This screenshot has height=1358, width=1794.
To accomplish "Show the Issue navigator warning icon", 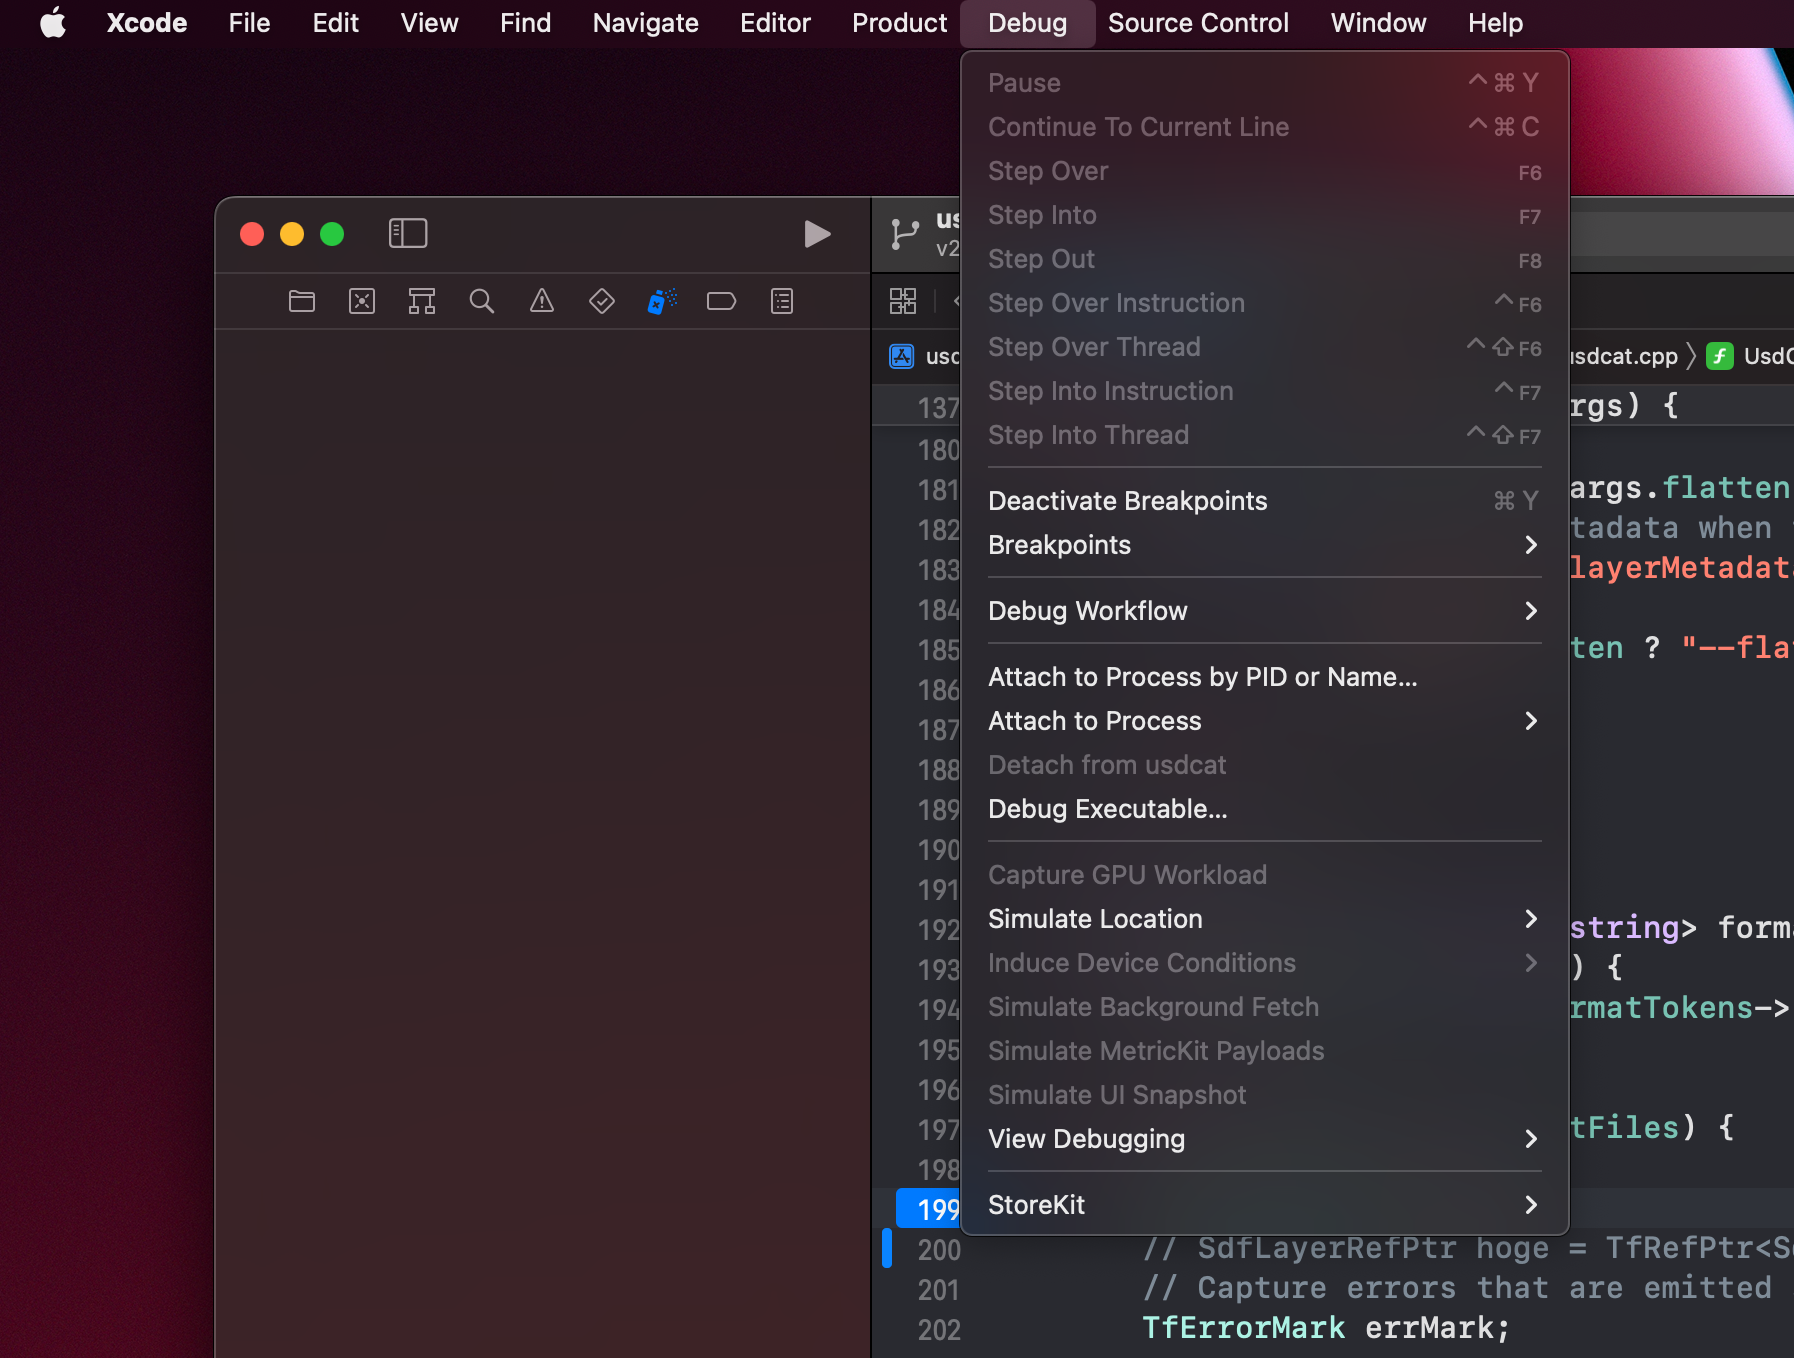I will click(541, 300).
